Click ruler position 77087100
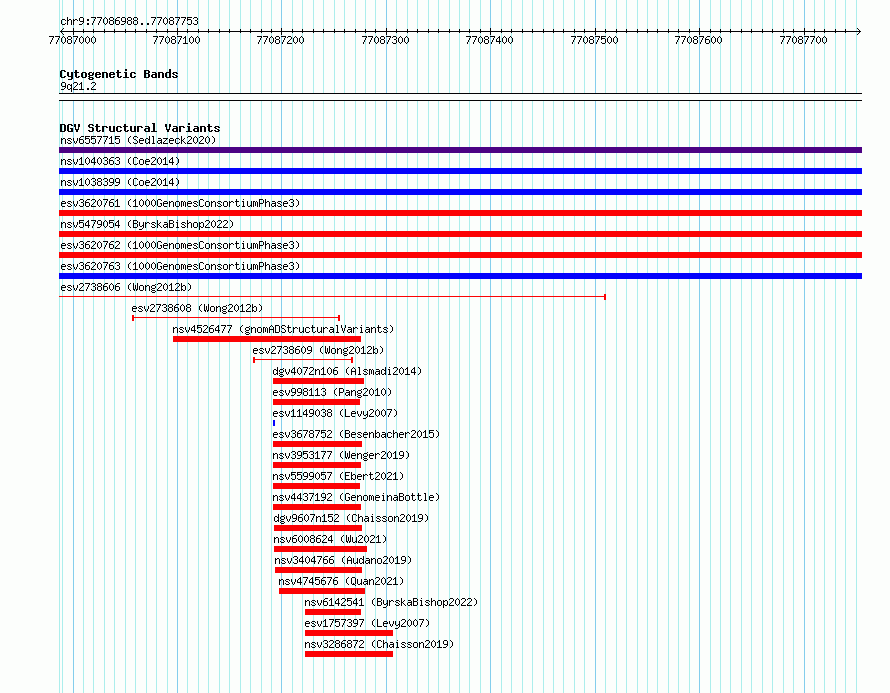Viewport: 890px width, 693px height. point(177,40)
